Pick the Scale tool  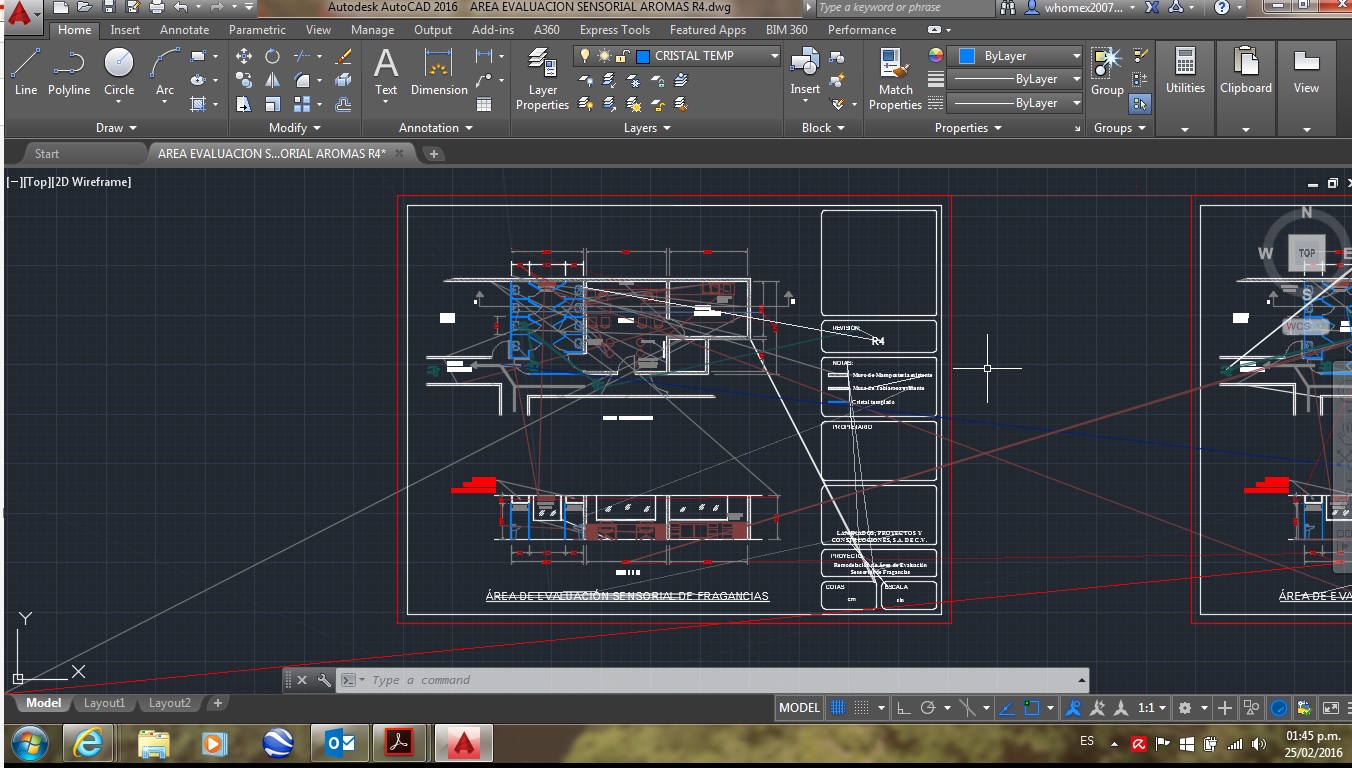tap(272, 104)
